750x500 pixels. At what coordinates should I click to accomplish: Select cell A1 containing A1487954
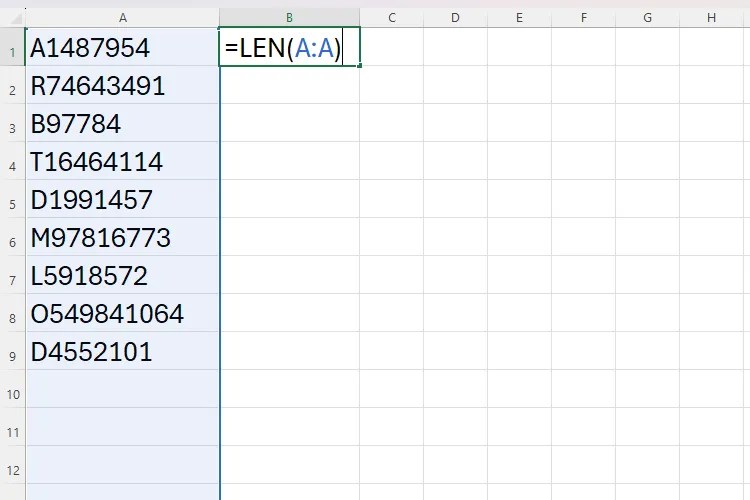click(122, 47)
